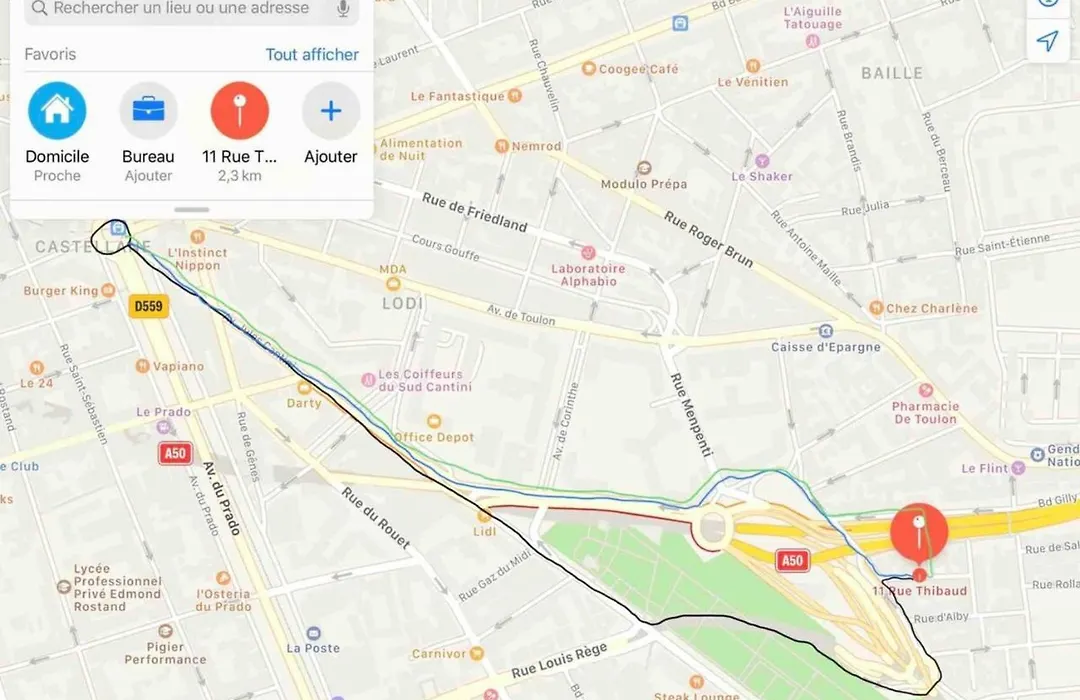Open the Coogee Café marker
Screen dimensions: 1080x700
click(588, 68)
